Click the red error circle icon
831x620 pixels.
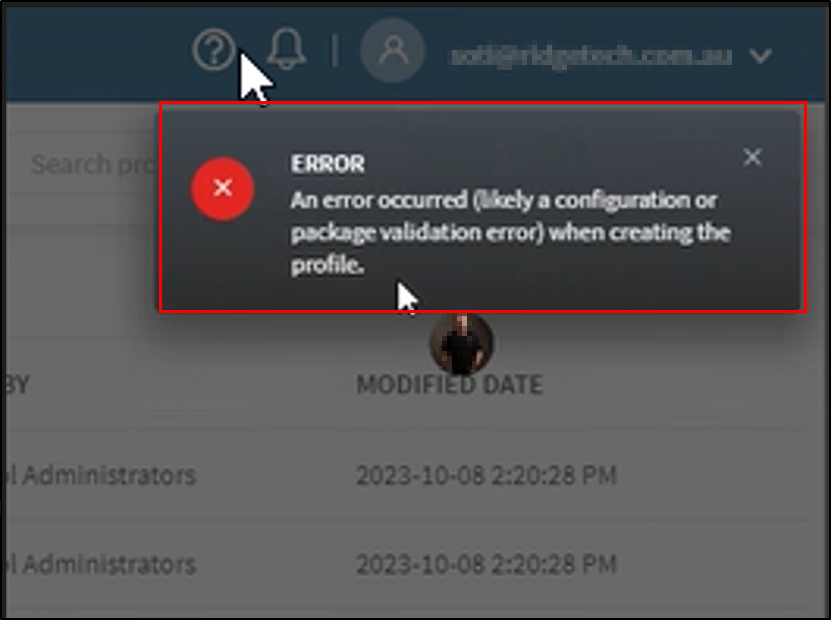223,188
